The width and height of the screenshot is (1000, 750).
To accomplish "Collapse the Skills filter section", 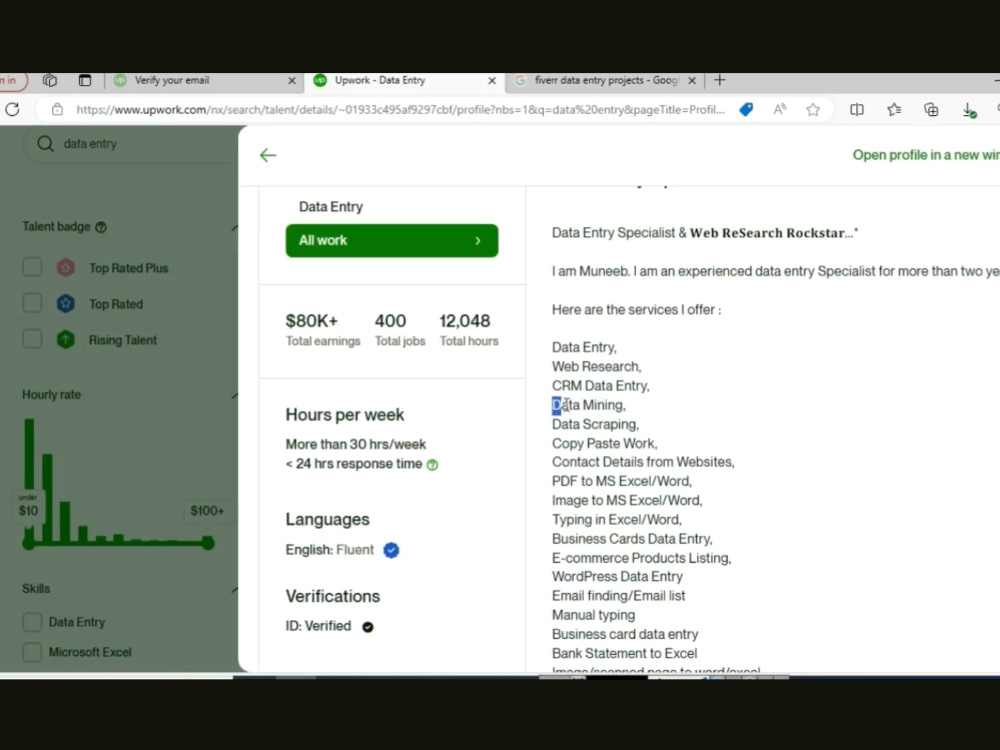I will click(234, 589).
